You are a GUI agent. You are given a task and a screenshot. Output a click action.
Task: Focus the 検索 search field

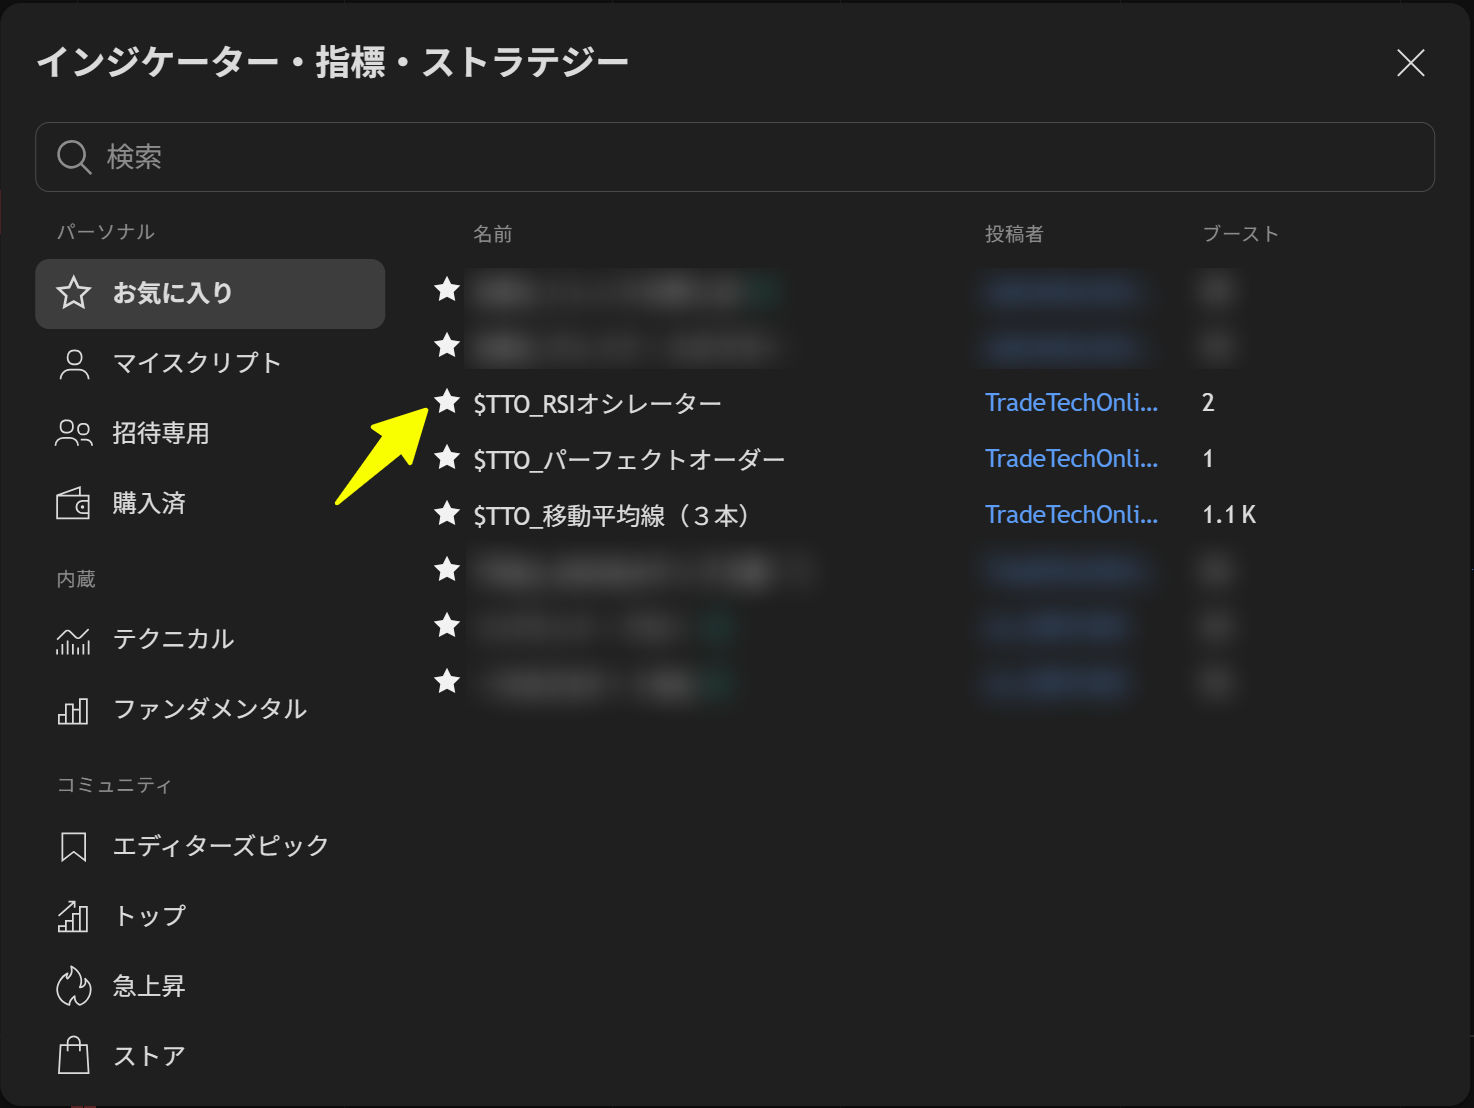(735, 157)
